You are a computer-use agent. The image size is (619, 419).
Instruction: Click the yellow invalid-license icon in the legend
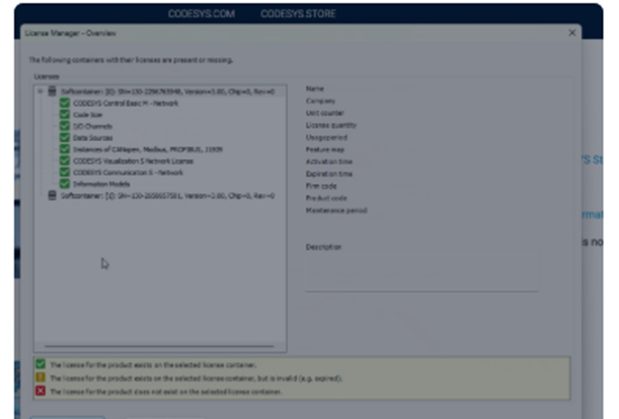[x=40, y=379]
